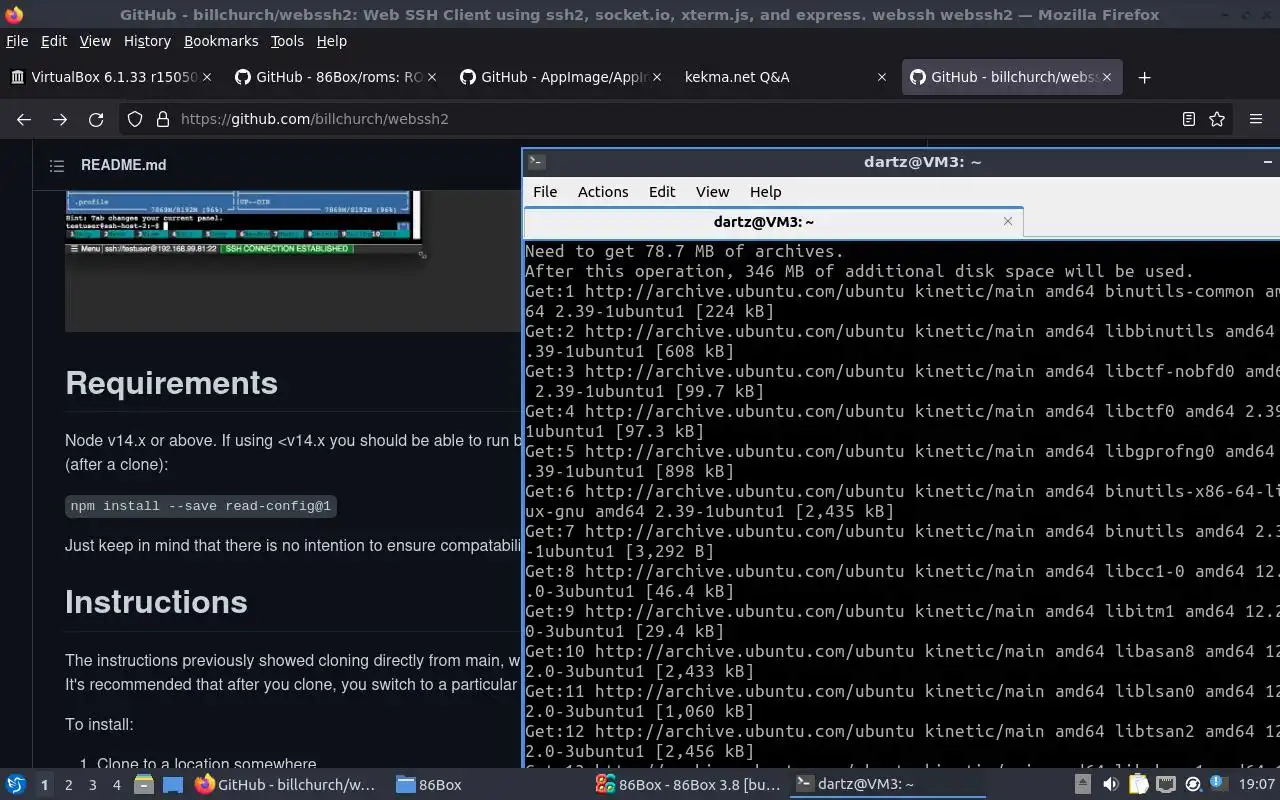Open the removable media eject tray icon

1083,785
